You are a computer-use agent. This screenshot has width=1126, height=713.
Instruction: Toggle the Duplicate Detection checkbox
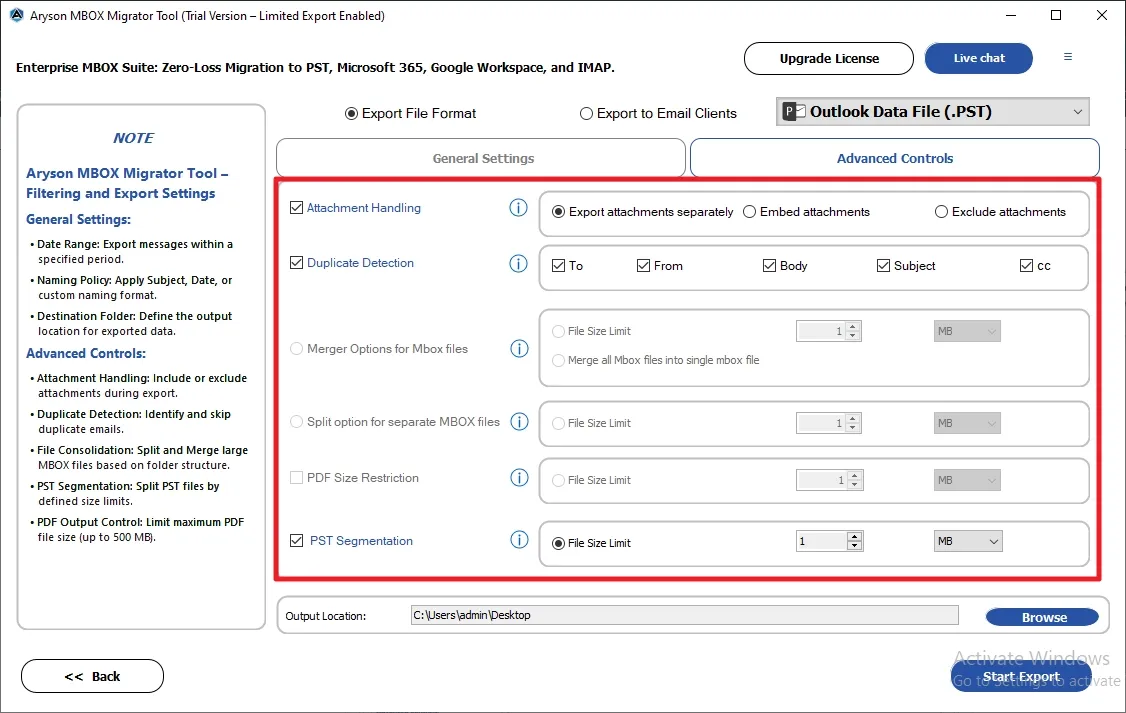click(x=296, y=263)
